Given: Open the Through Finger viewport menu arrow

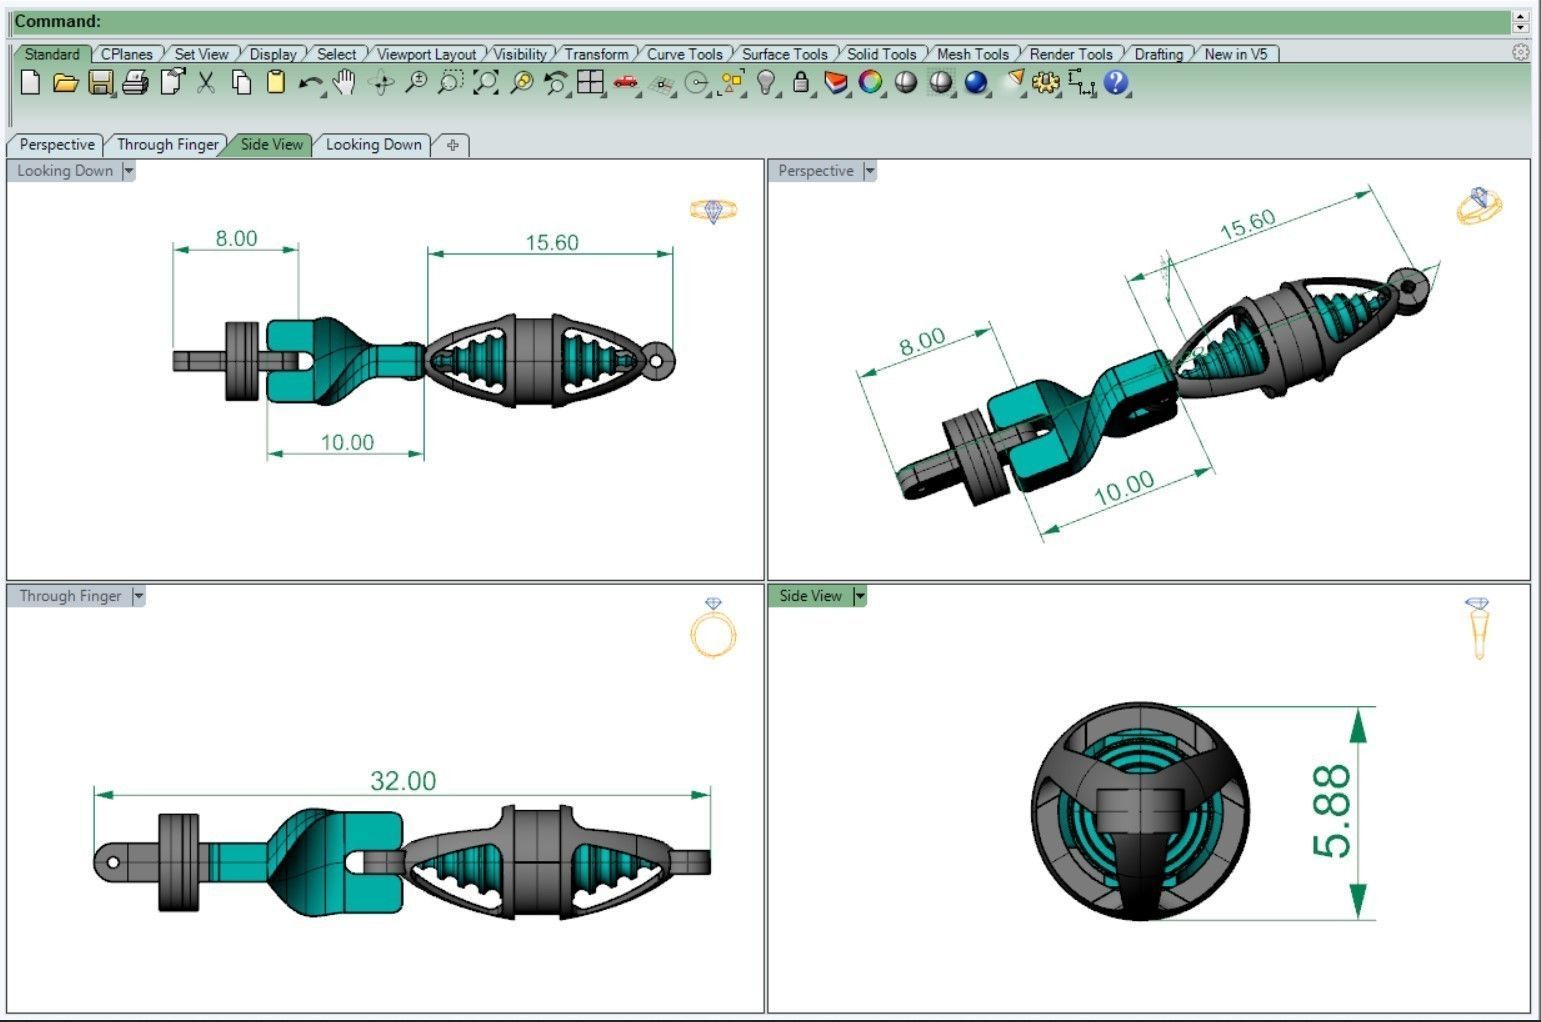Looking at the screenshot, I should pos(138,596).
